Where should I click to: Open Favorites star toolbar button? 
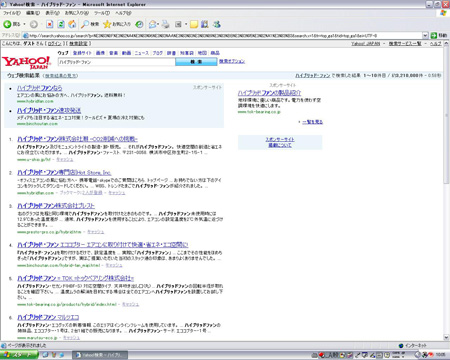click(117, 24)
